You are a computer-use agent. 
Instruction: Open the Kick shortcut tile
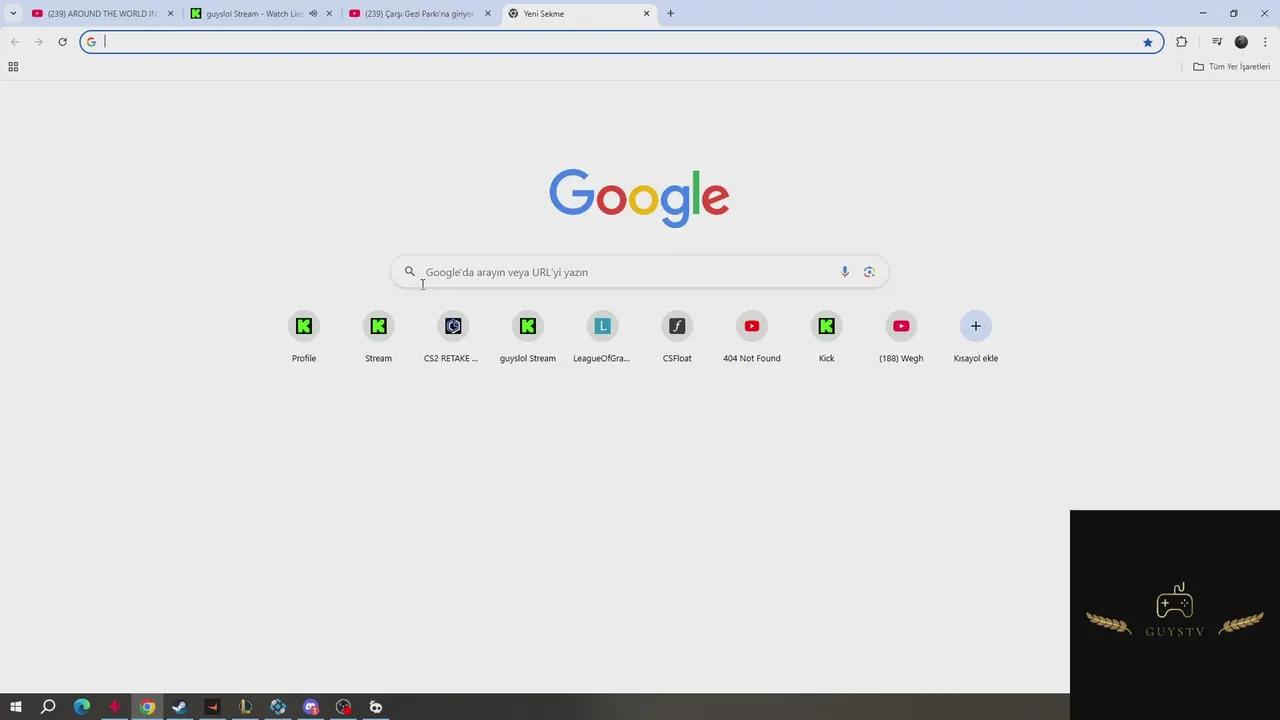coord(826,337)
